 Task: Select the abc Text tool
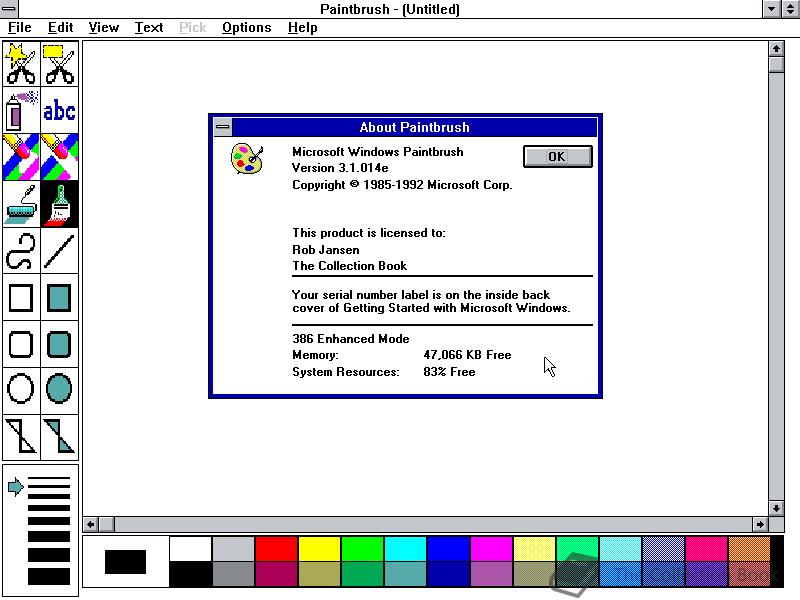(60, 111)
